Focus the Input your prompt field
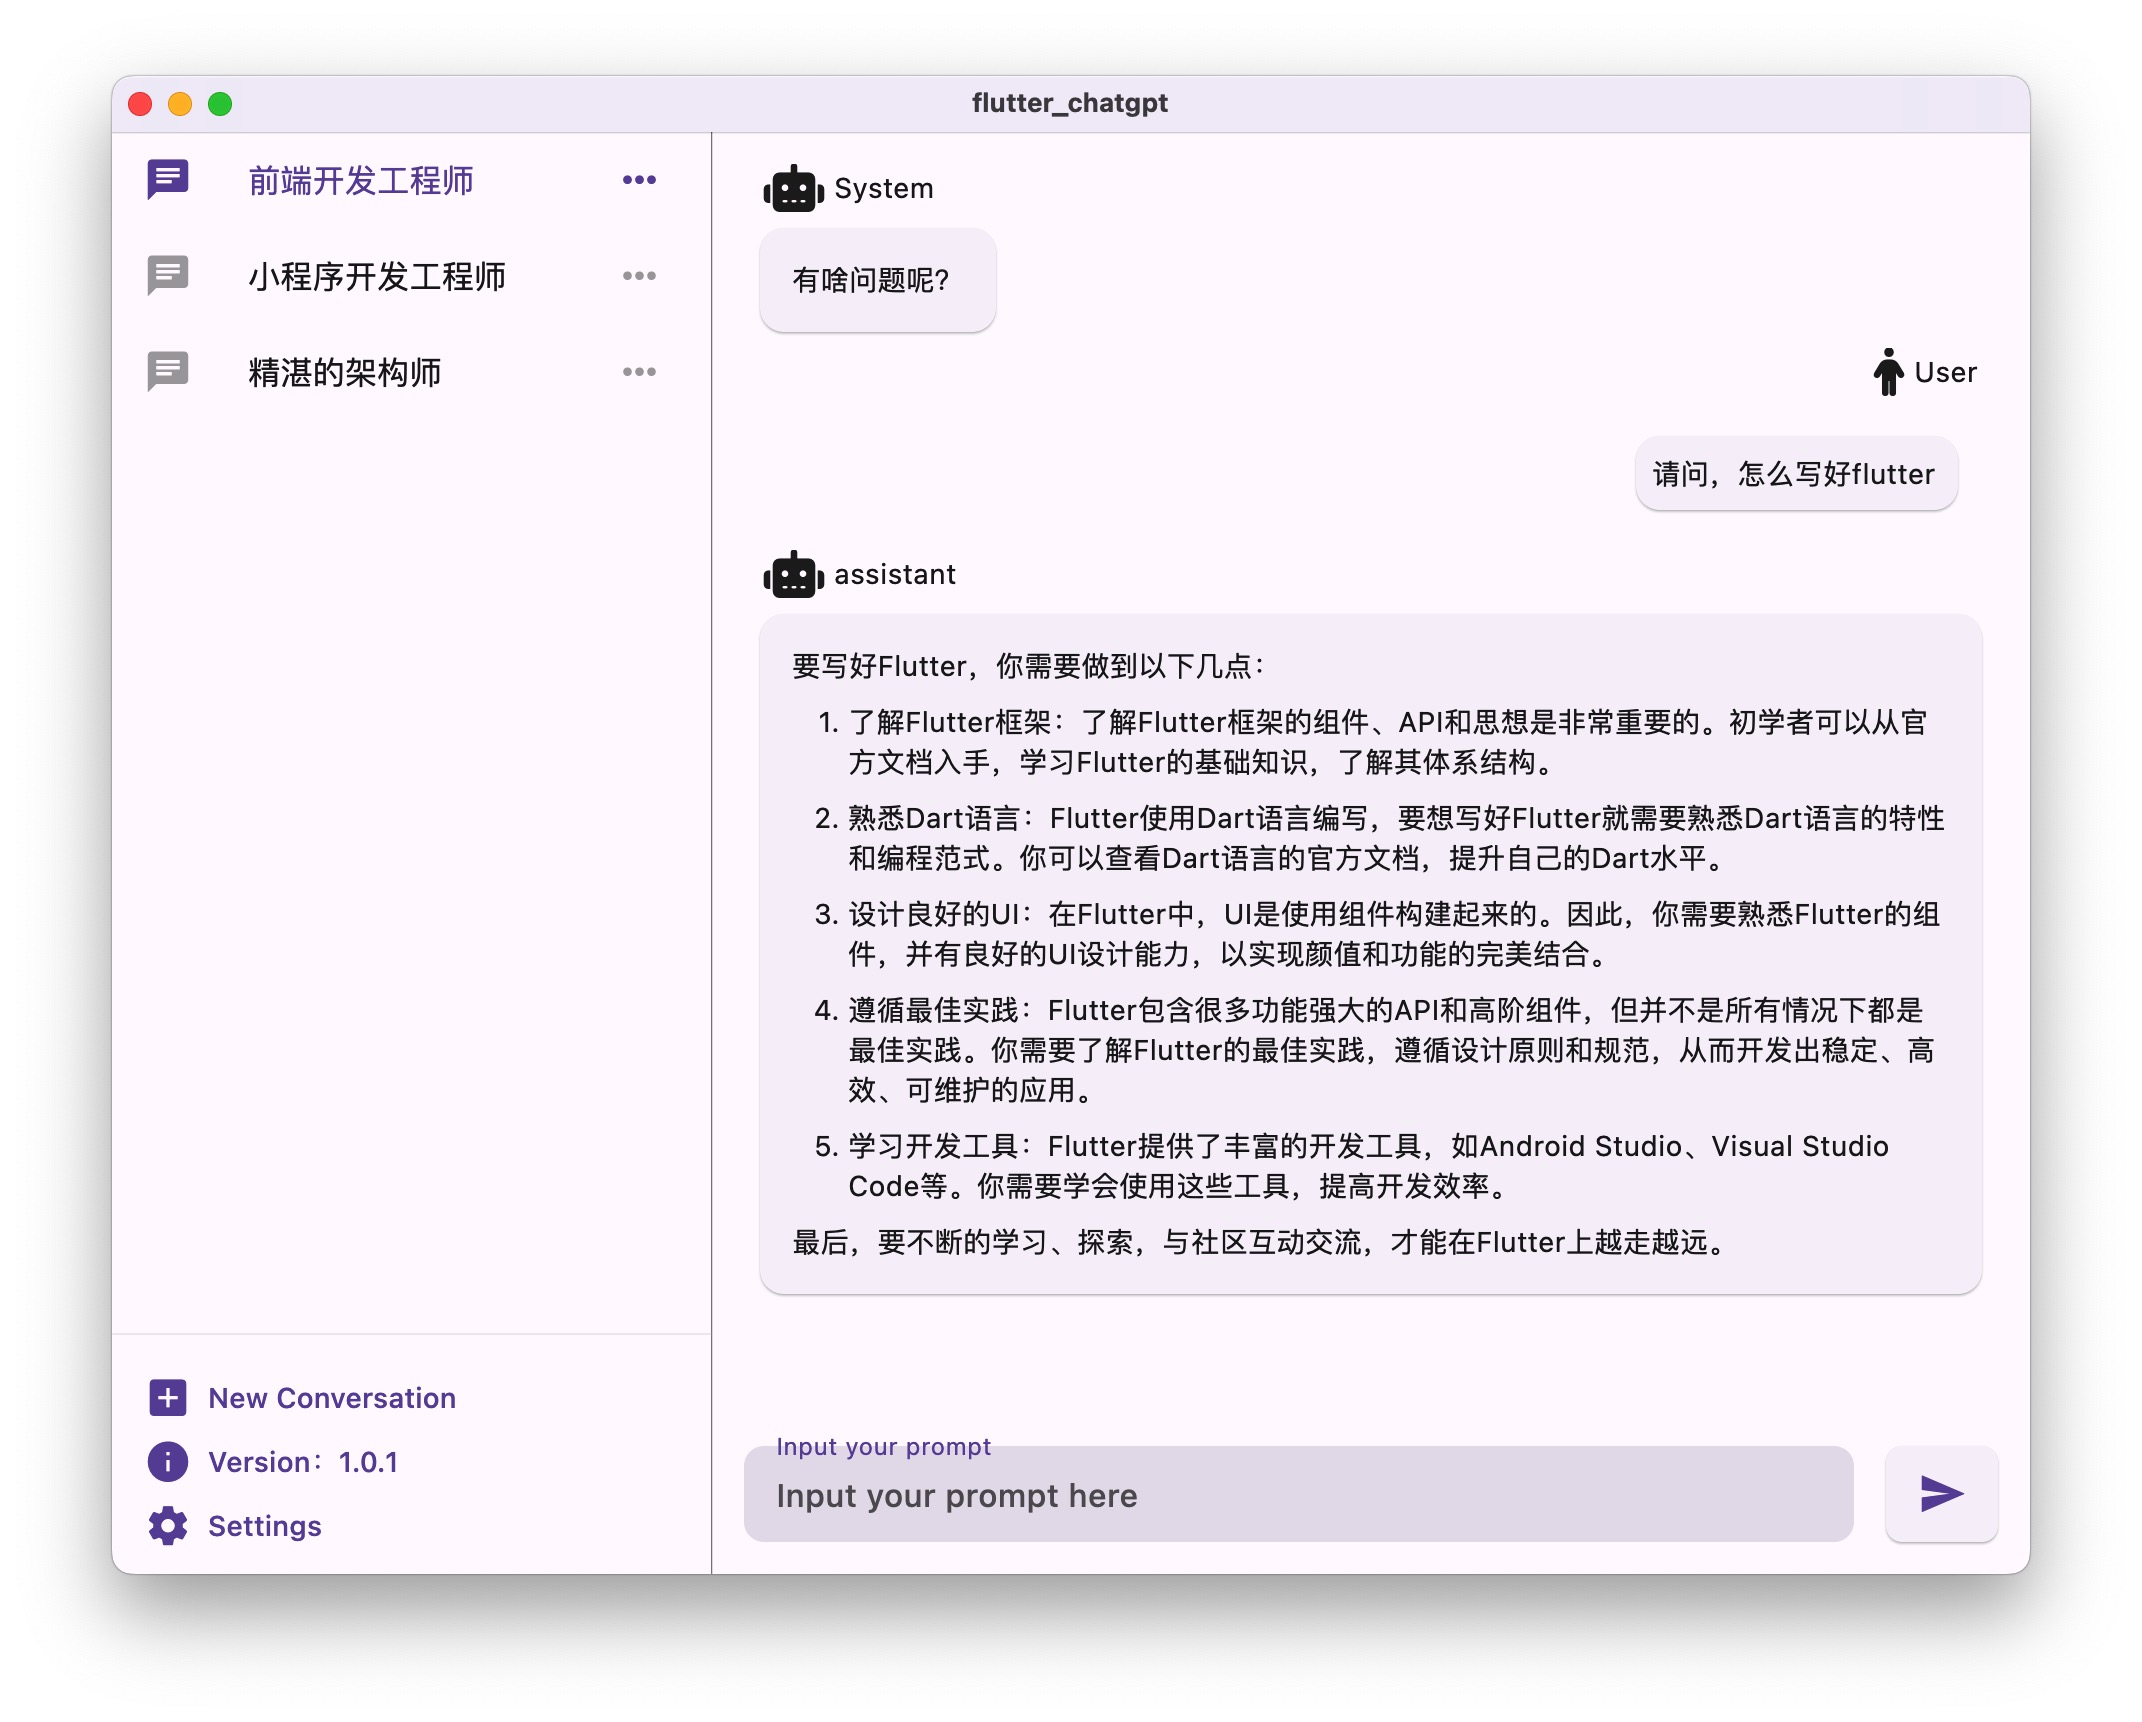This screenshot has height=1722, width=2142. (x=1297, y=1496)
